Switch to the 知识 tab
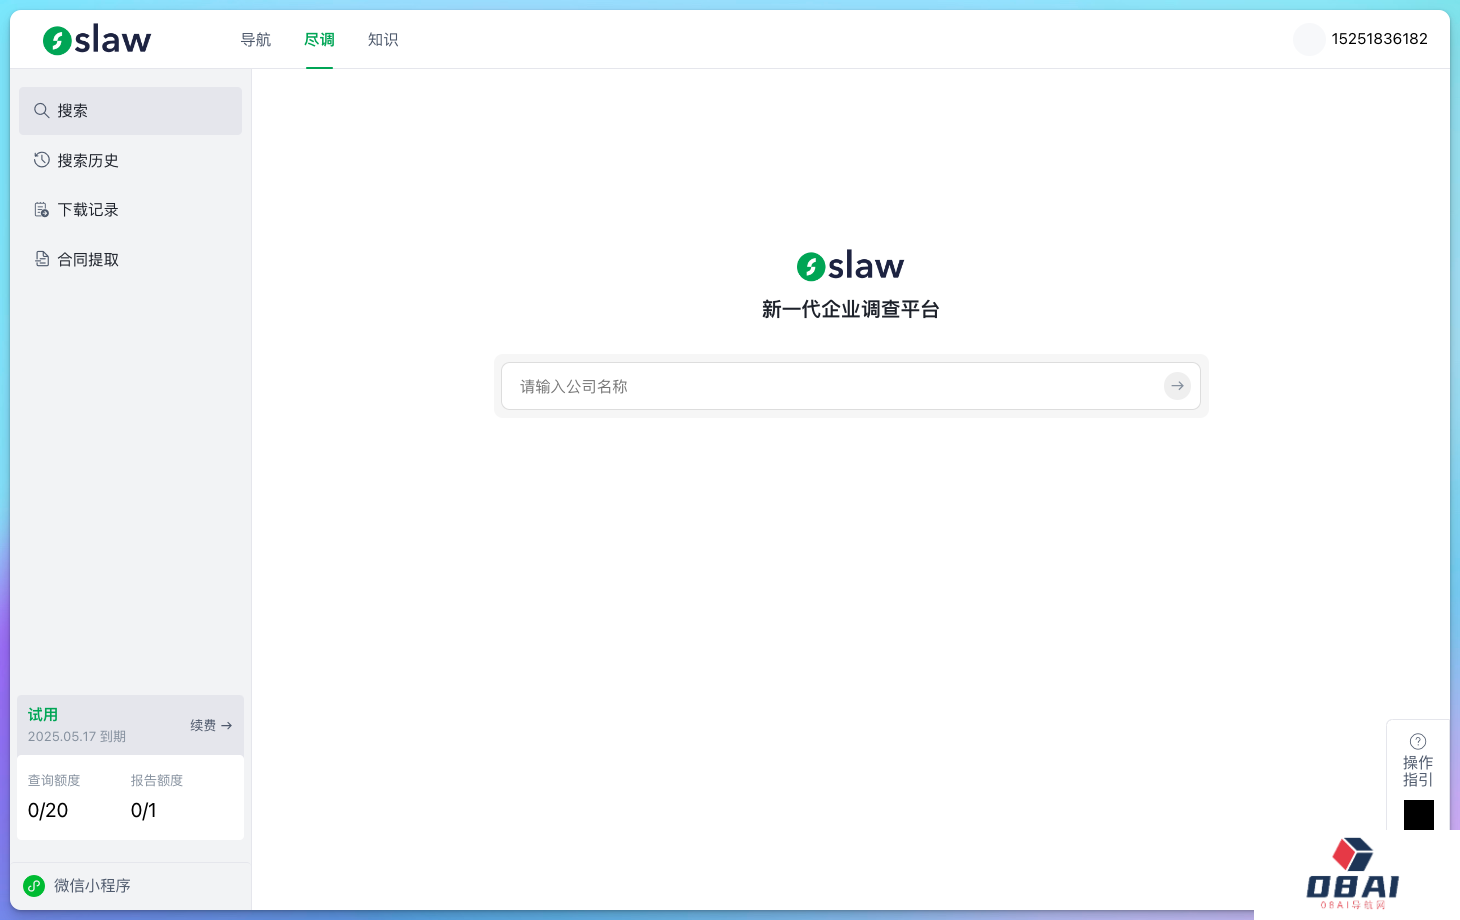 coord(383,40)
